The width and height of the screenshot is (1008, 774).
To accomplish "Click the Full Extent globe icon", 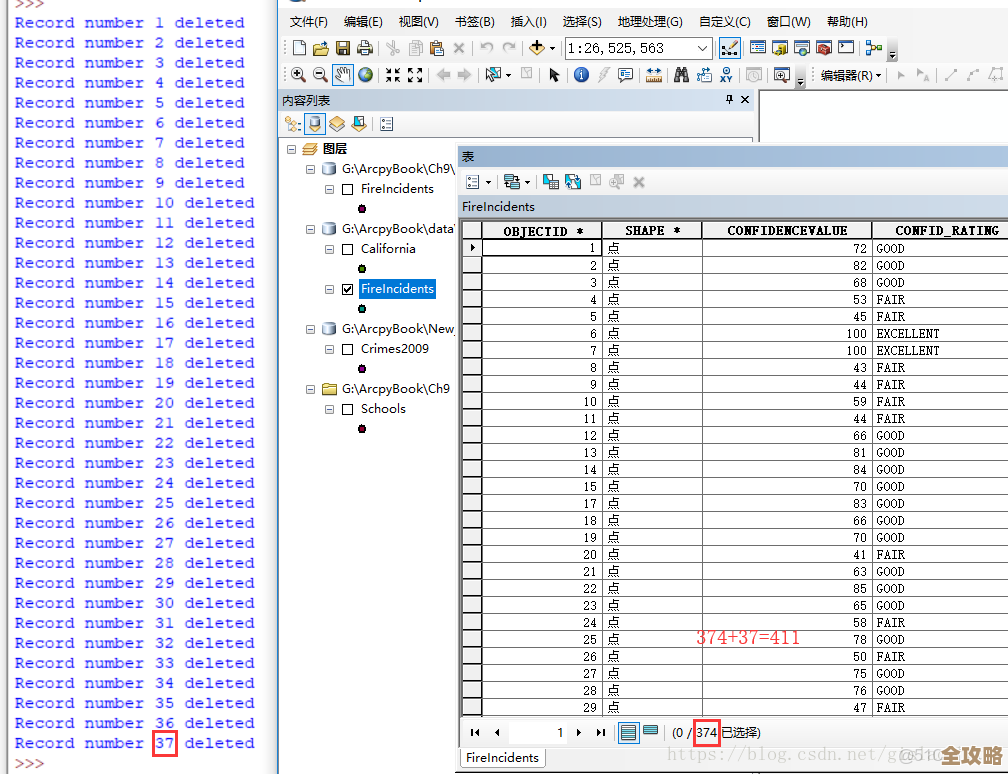I will 366,74.
